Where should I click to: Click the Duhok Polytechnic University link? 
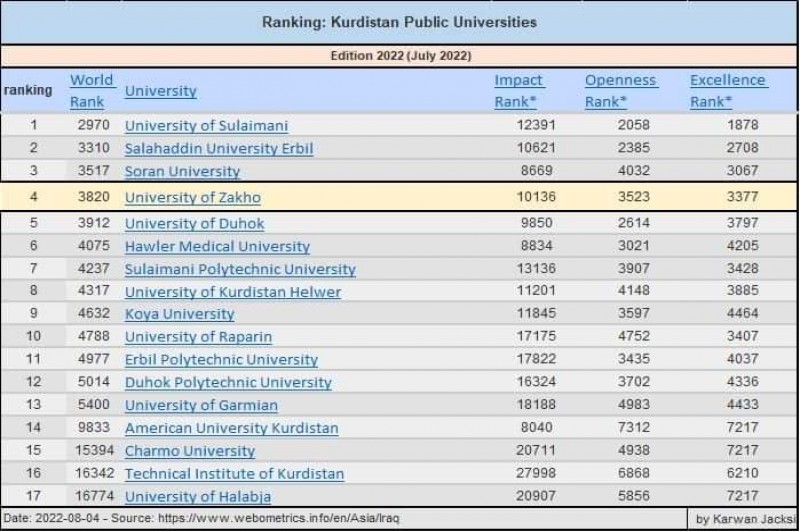[x=228, y=383]
